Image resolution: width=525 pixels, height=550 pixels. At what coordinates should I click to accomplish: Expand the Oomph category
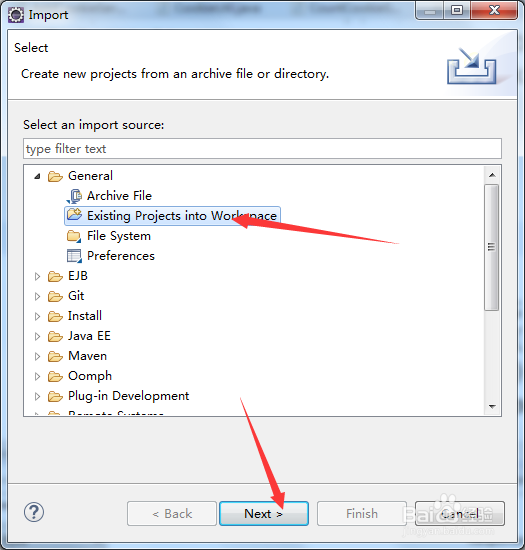(x=37, y=376)
